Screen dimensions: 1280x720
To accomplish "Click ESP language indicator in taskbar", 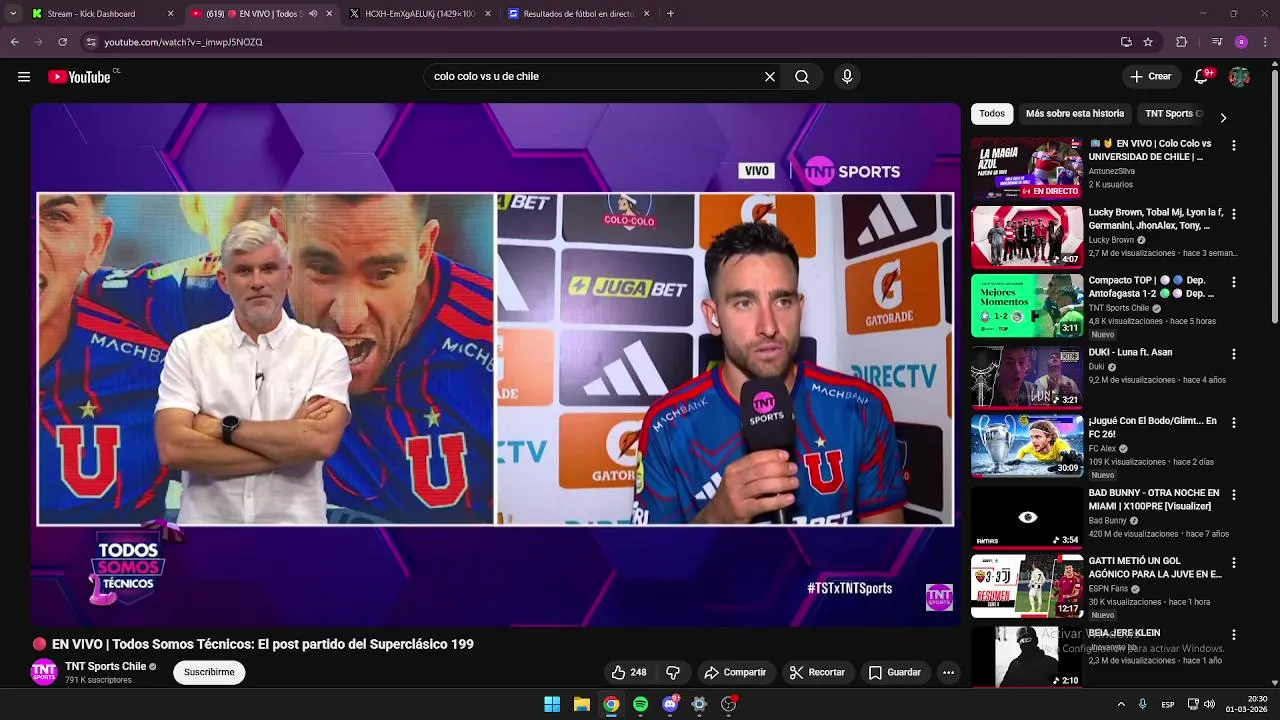I will pyautogui.click(x=1168, y=705).
